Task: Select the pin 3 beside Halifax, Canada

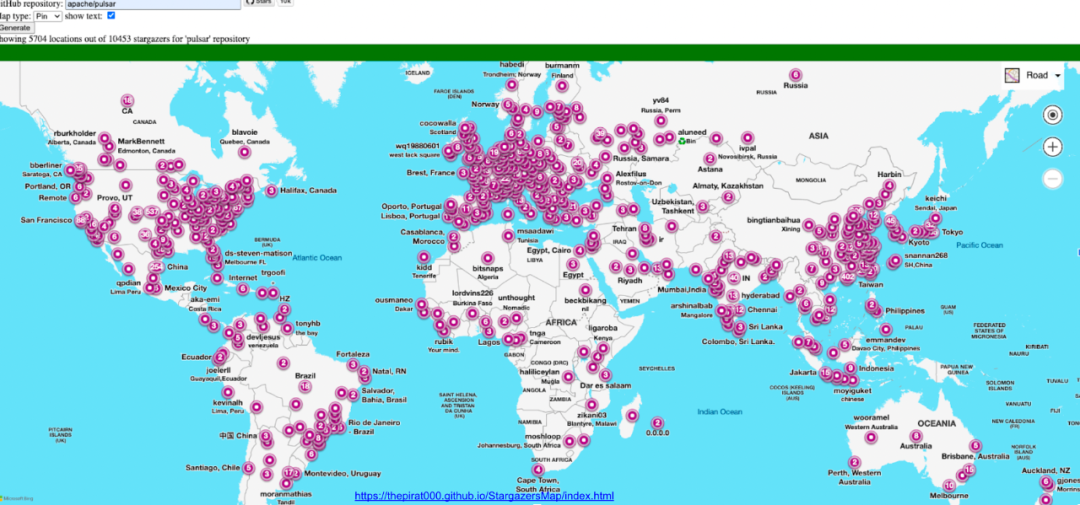Action: click(271, 190)
